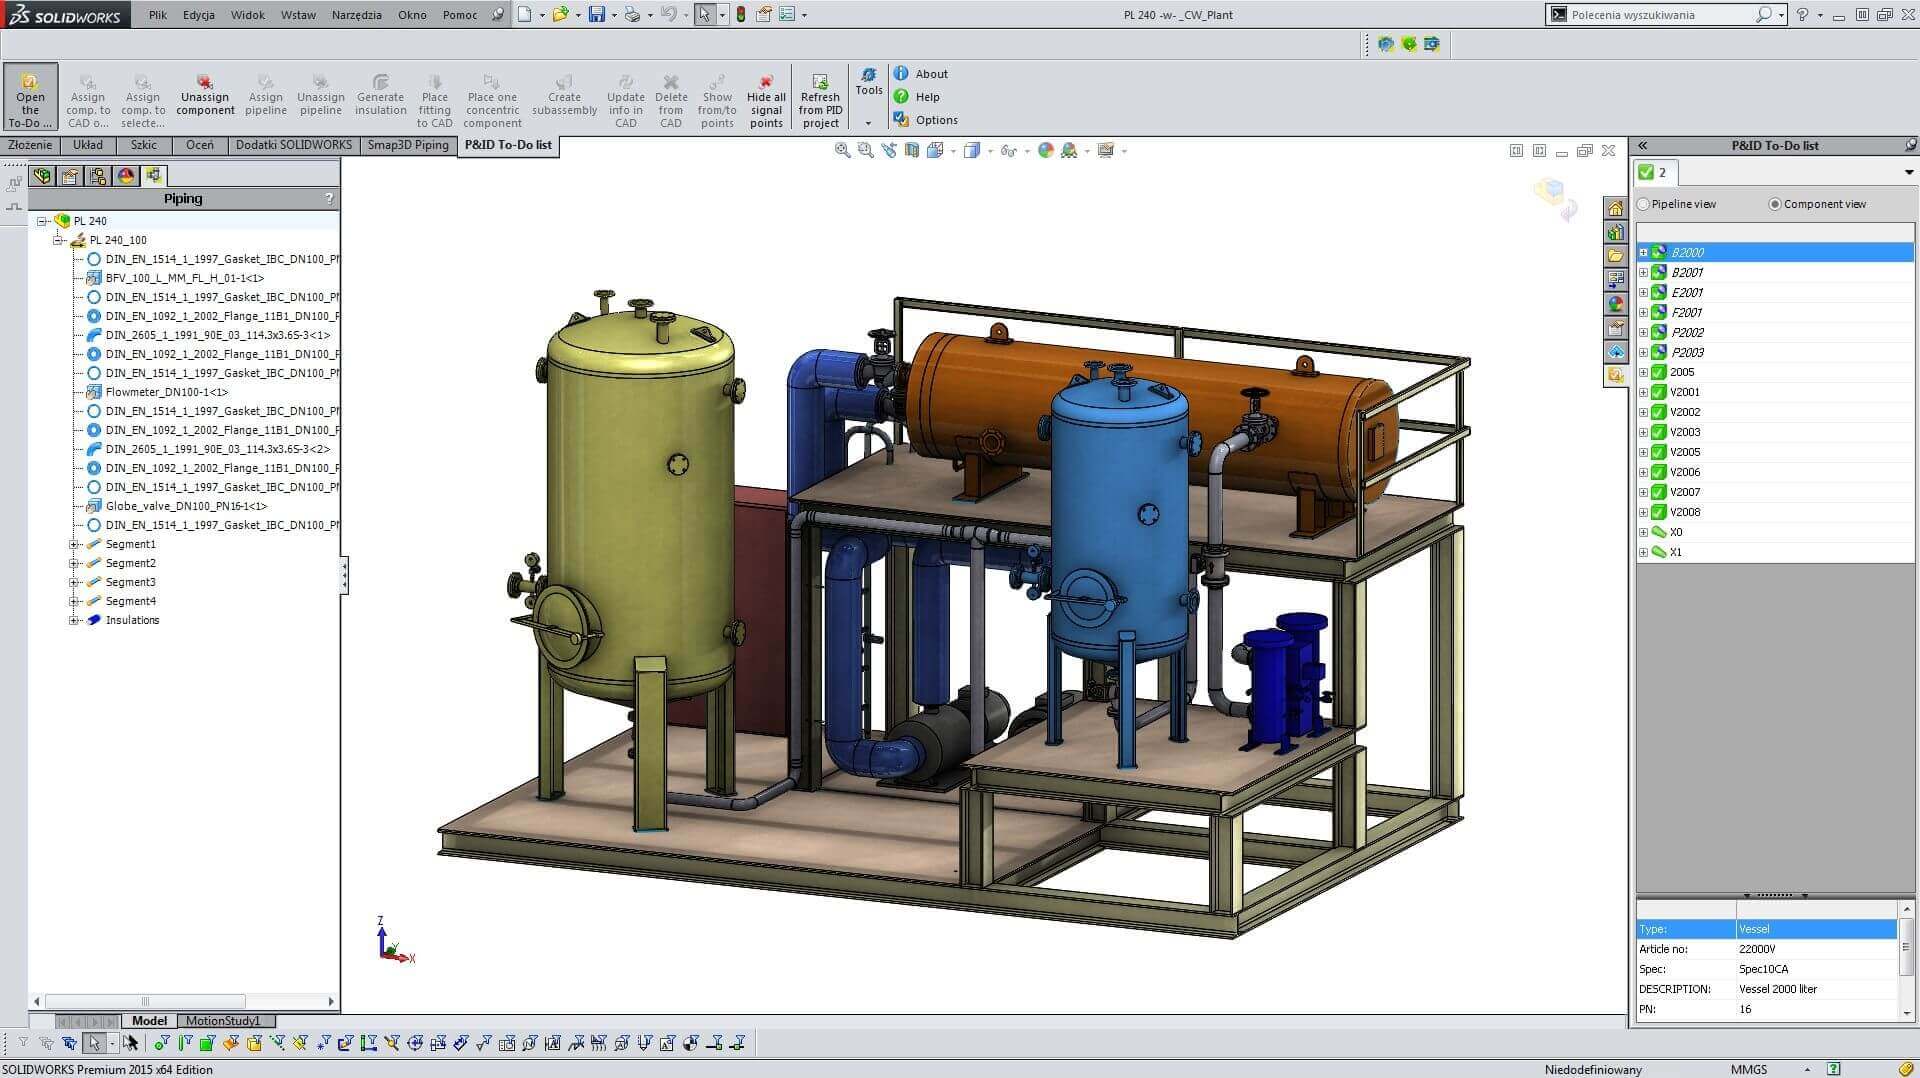Click Unassign component in the ribbon
Viewport: 1920px width, 1078px height.
(205, 96)
